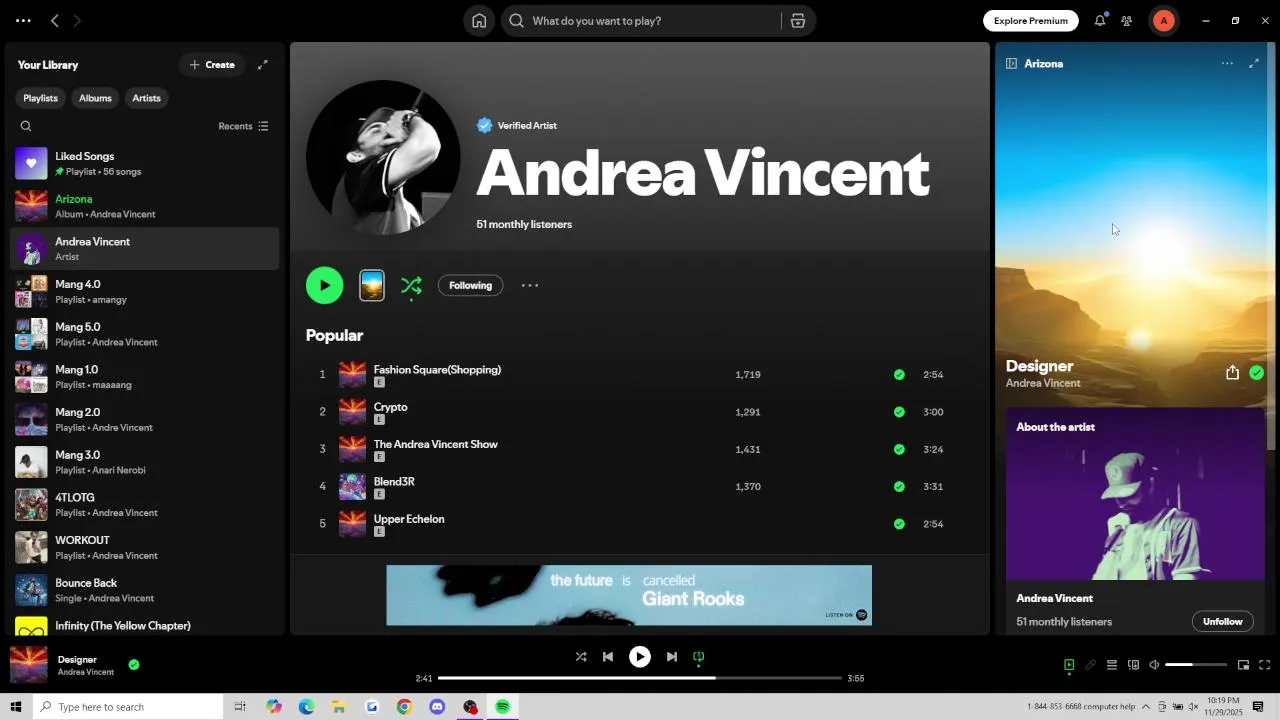Open the Create menu

pyautogui.click(x=212, y=65)
